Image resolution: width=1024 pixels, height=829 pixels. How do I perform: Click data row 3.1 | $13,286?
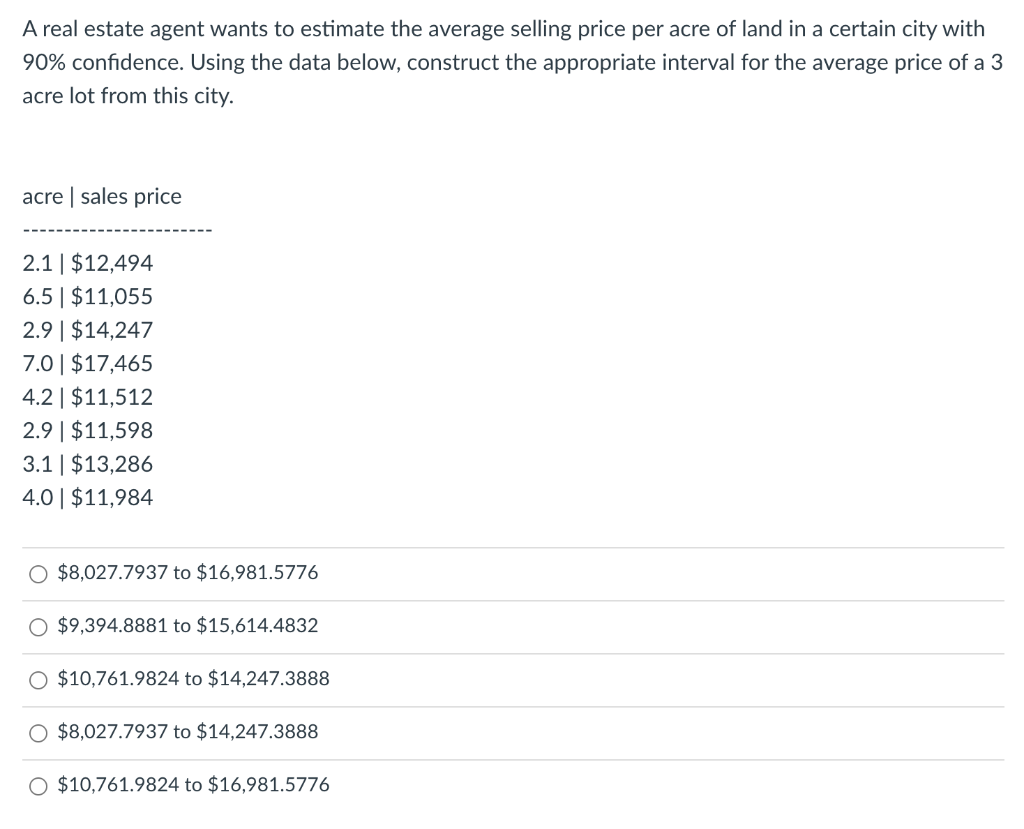pyautogui.click(x=88, y=464)
